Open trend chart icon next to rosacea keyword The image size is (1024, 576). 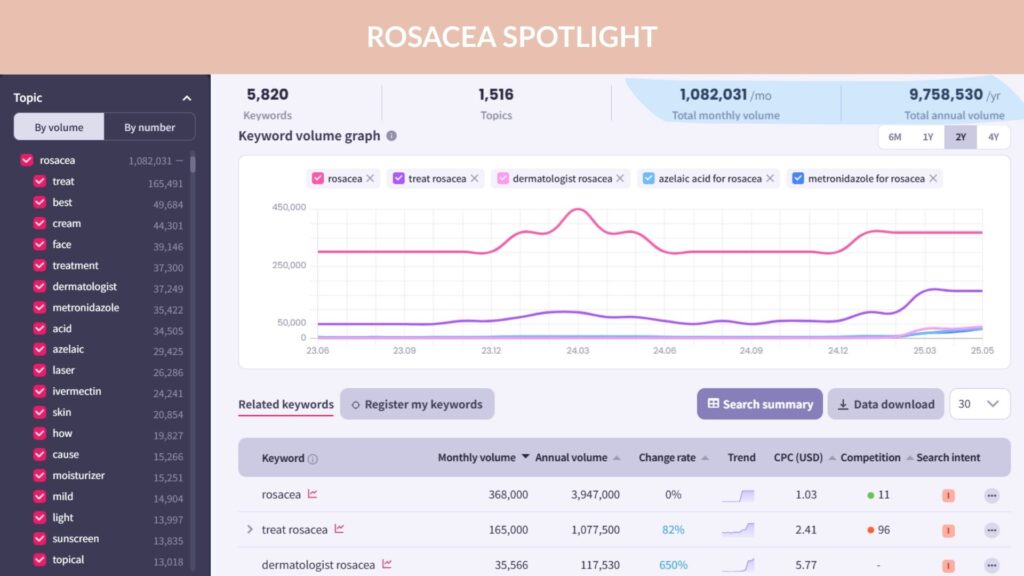313,494
